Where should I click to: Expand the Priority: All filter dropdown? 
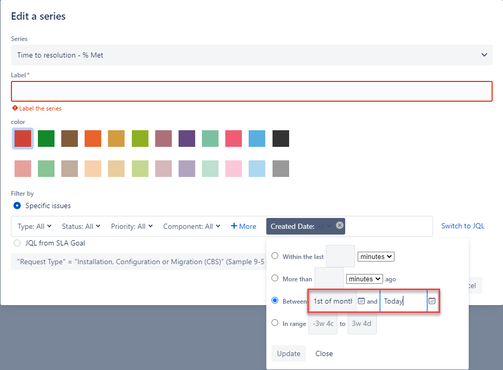pos(132,226)
